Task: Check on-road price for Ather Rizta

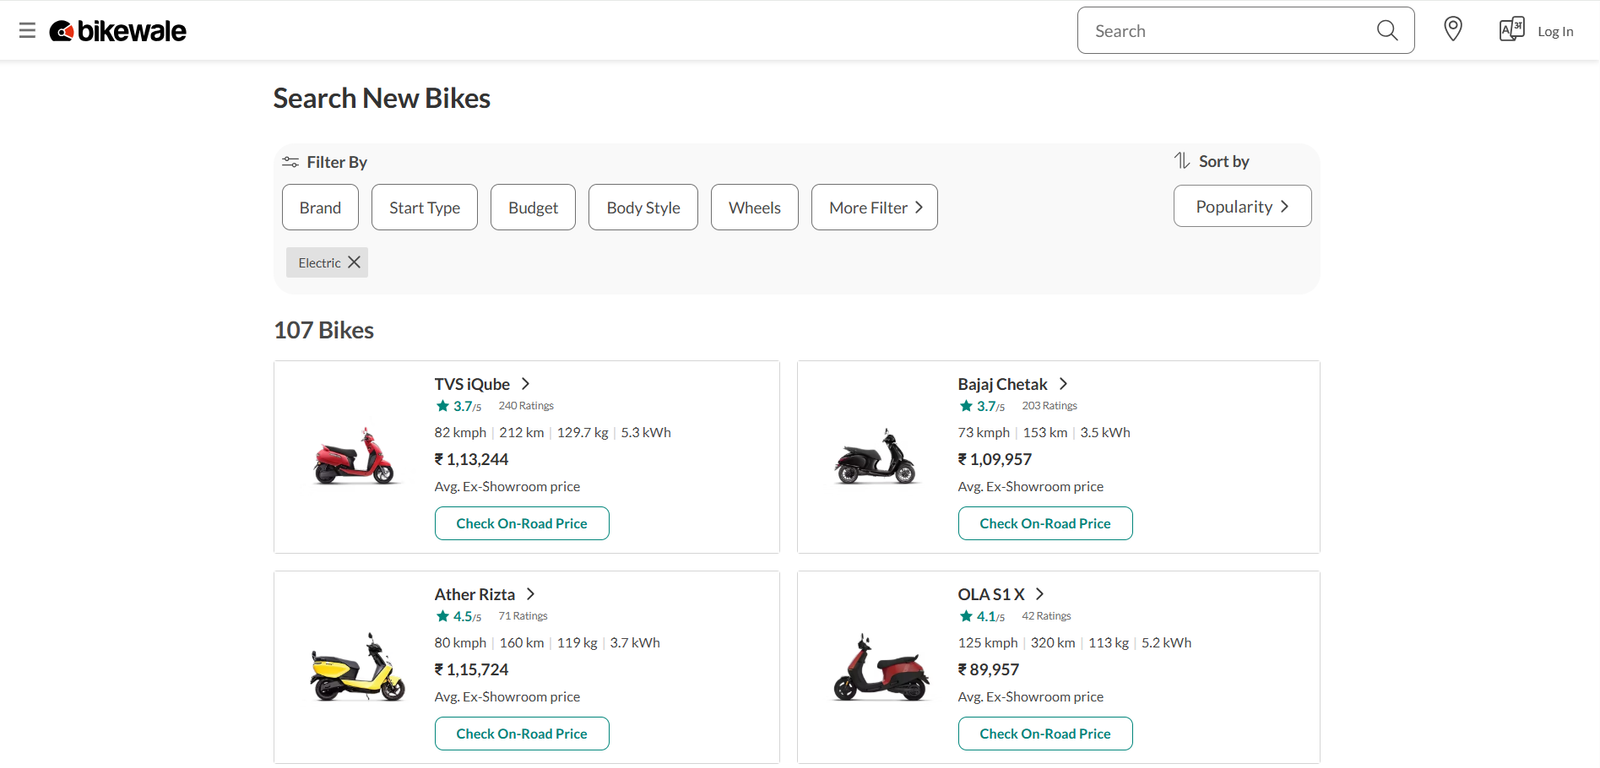Action: pos(522,733)
